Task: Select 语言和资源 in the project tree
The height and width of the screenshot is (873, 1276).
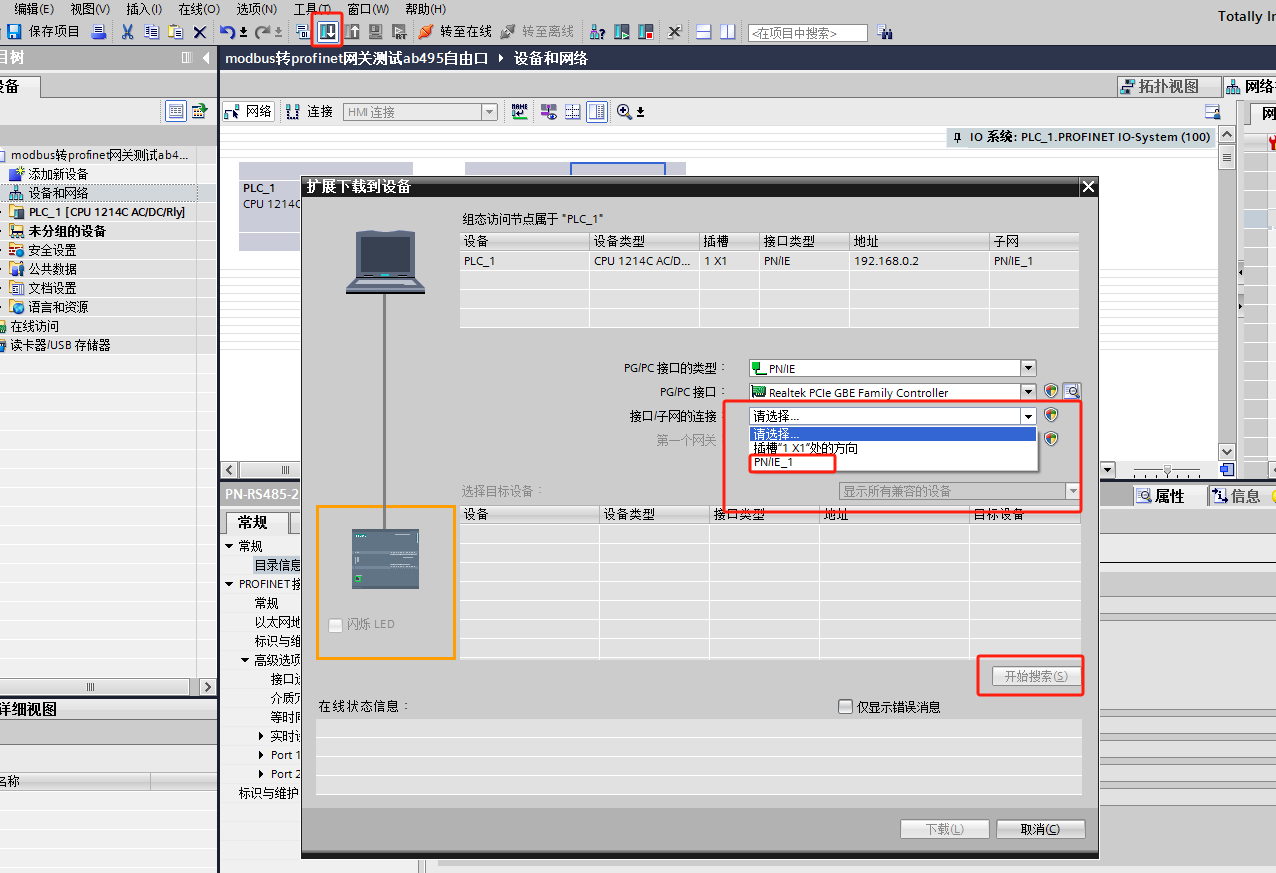Action: 58,307
